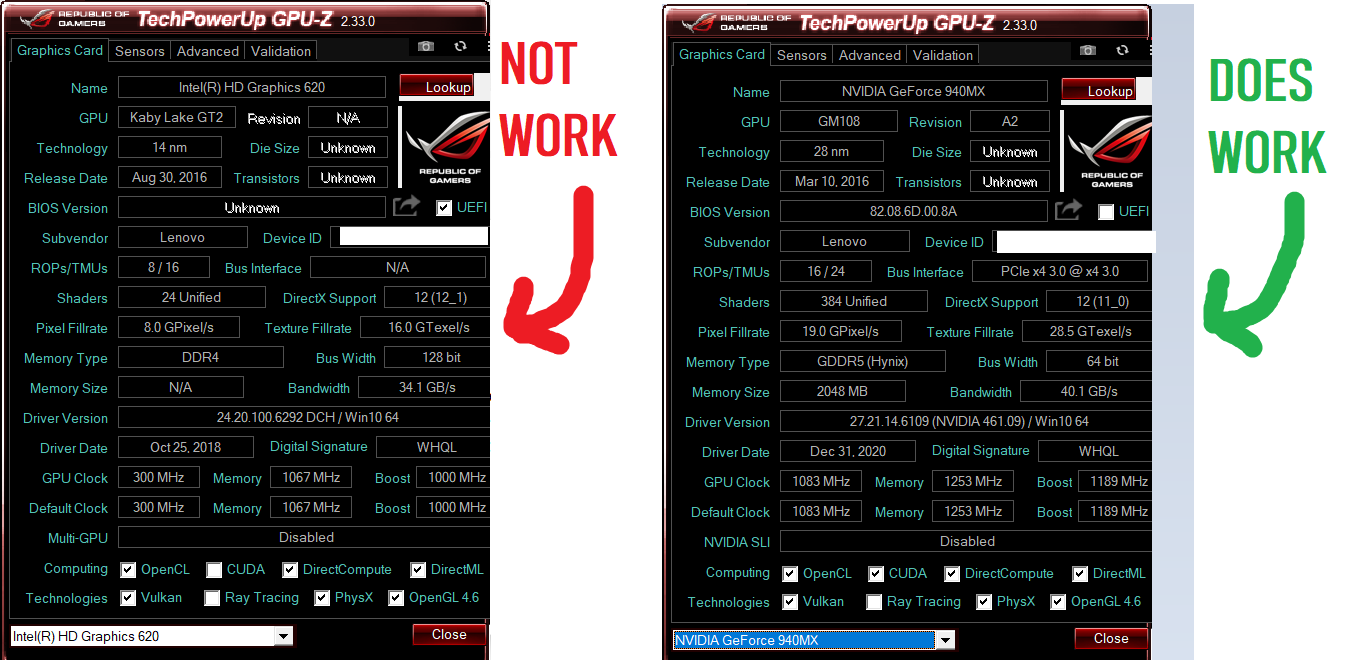Click the 384 Unified shaders value

[854, 301]
